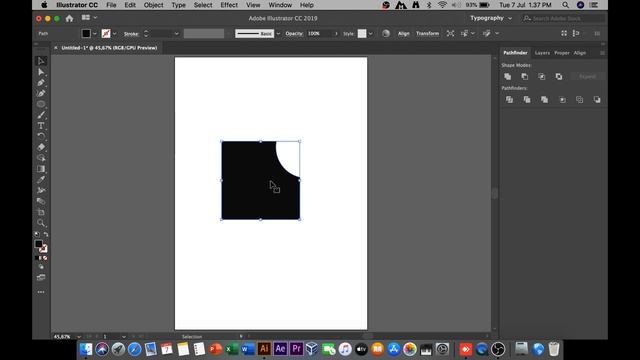This screenshot has height=360, width=640.
Task: Click the Align button in control bar
Action: [x=404, y=33]
